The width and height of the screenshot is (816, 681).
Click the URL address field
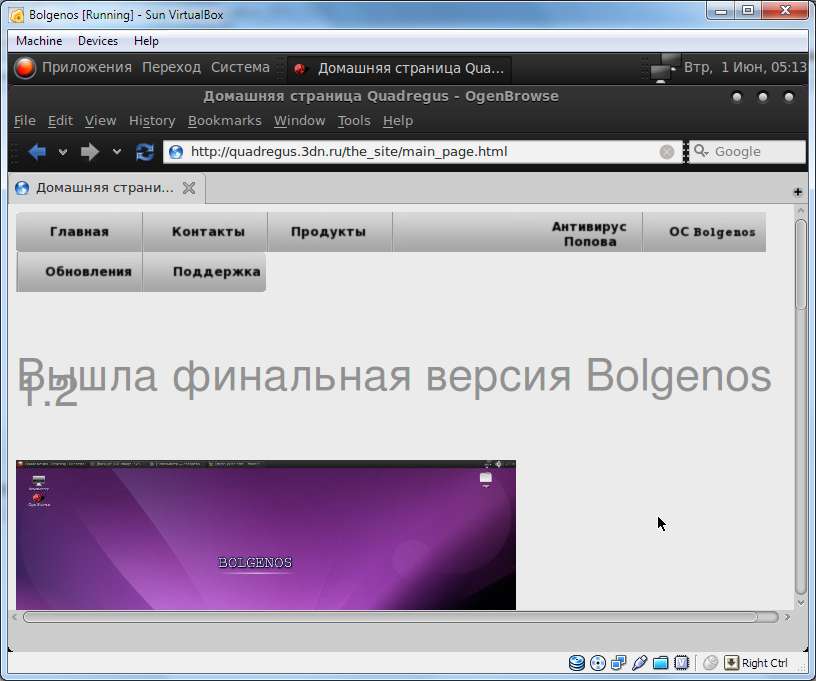point(422,152)
